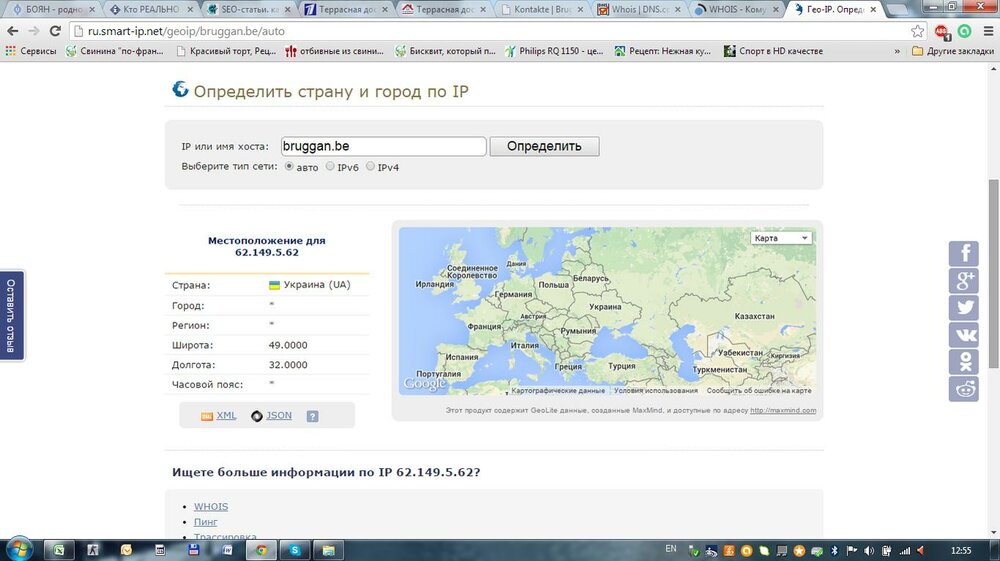
Task: Click the map of Europe
Action: point(607,311)
